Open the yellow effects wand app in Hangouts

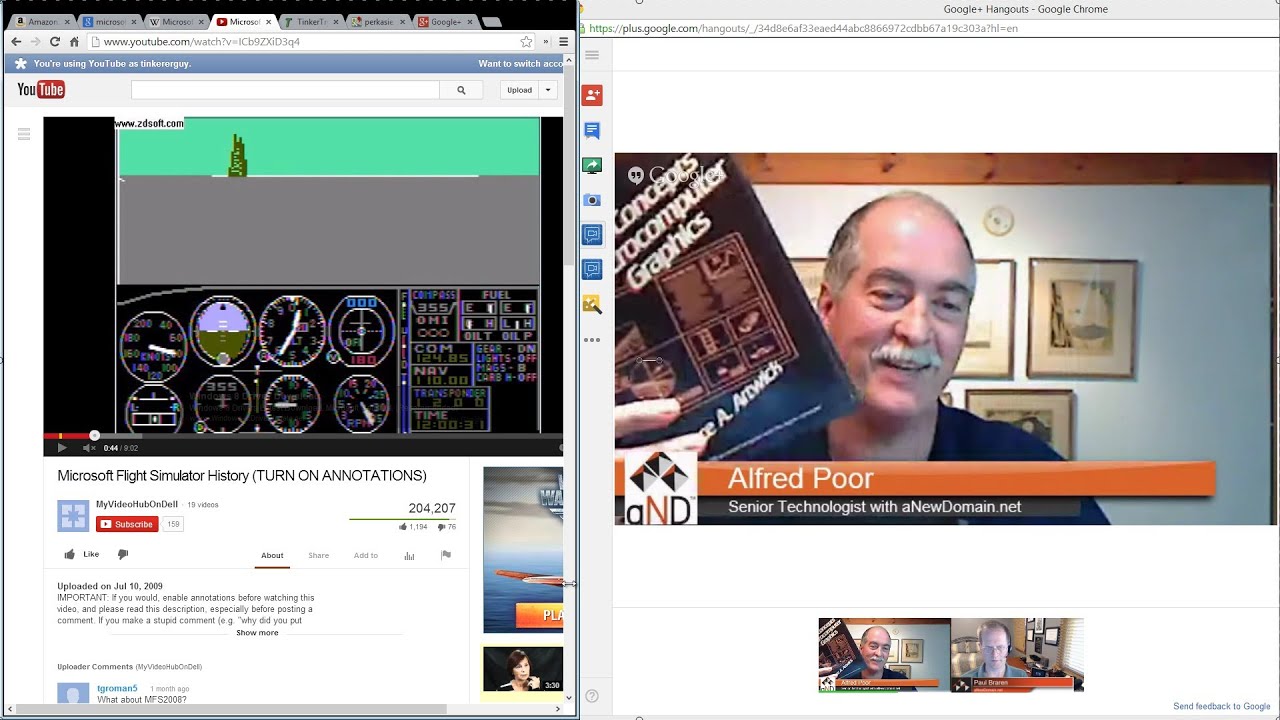click(592, 304)
